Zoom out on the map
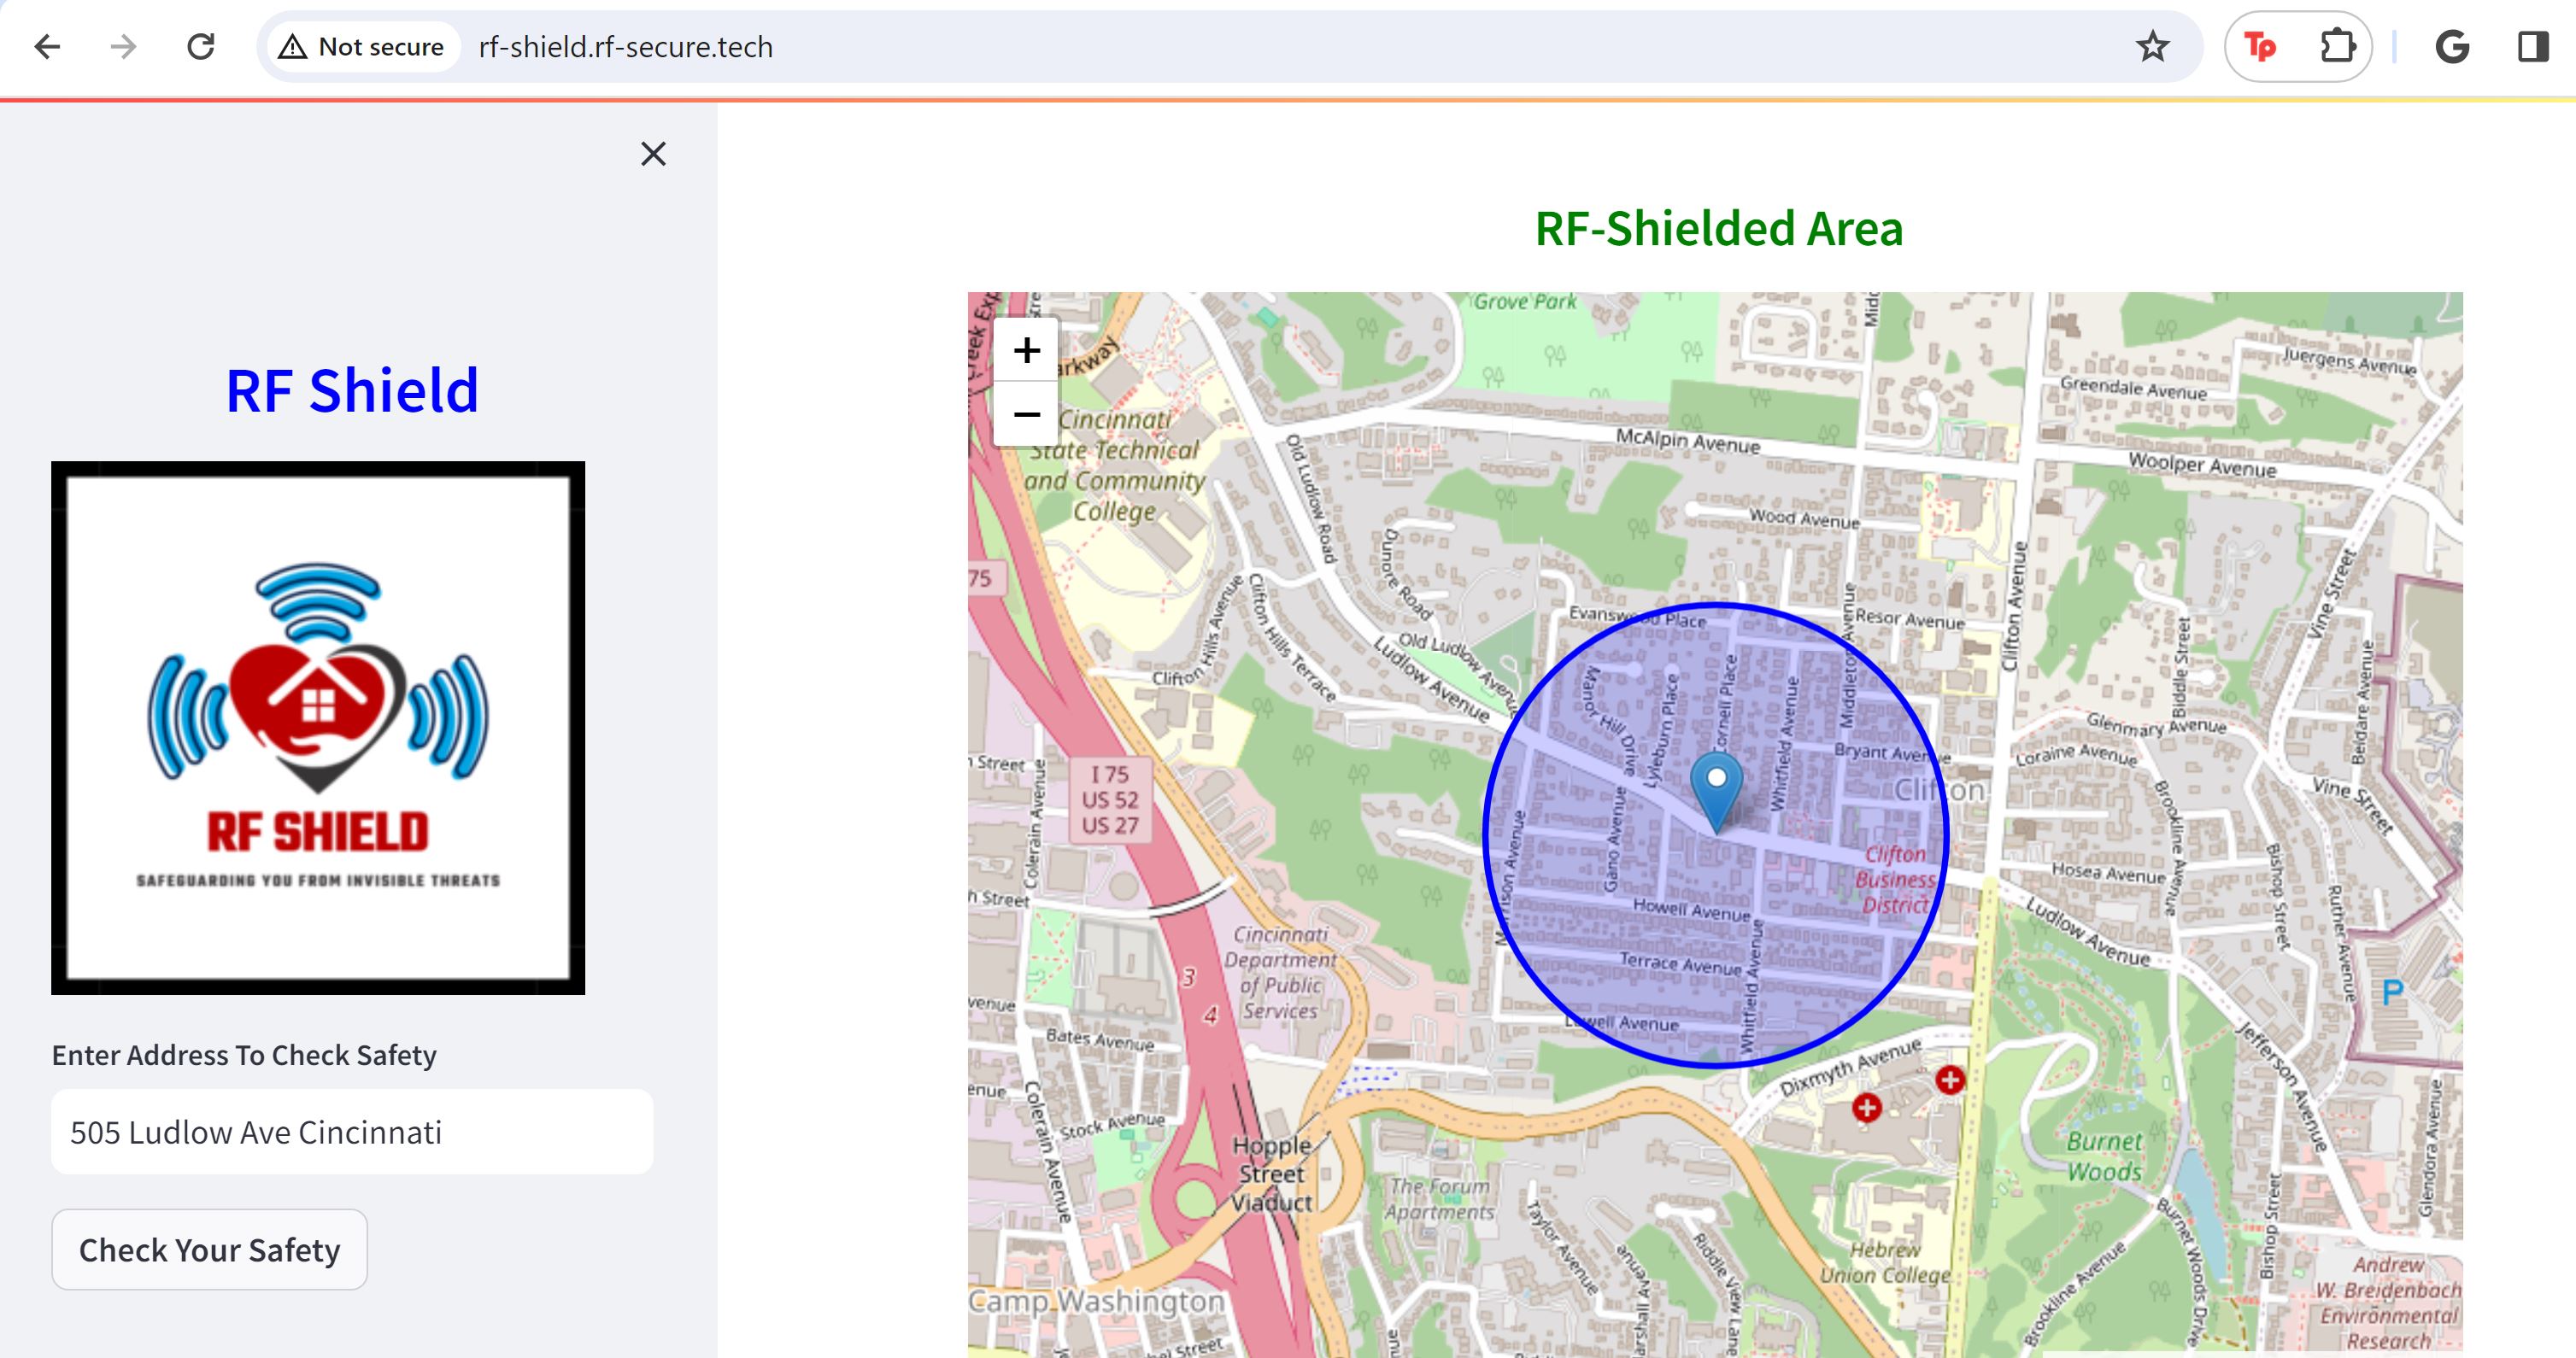This screenshot has width=2576, height=1358. point(1026,414)
